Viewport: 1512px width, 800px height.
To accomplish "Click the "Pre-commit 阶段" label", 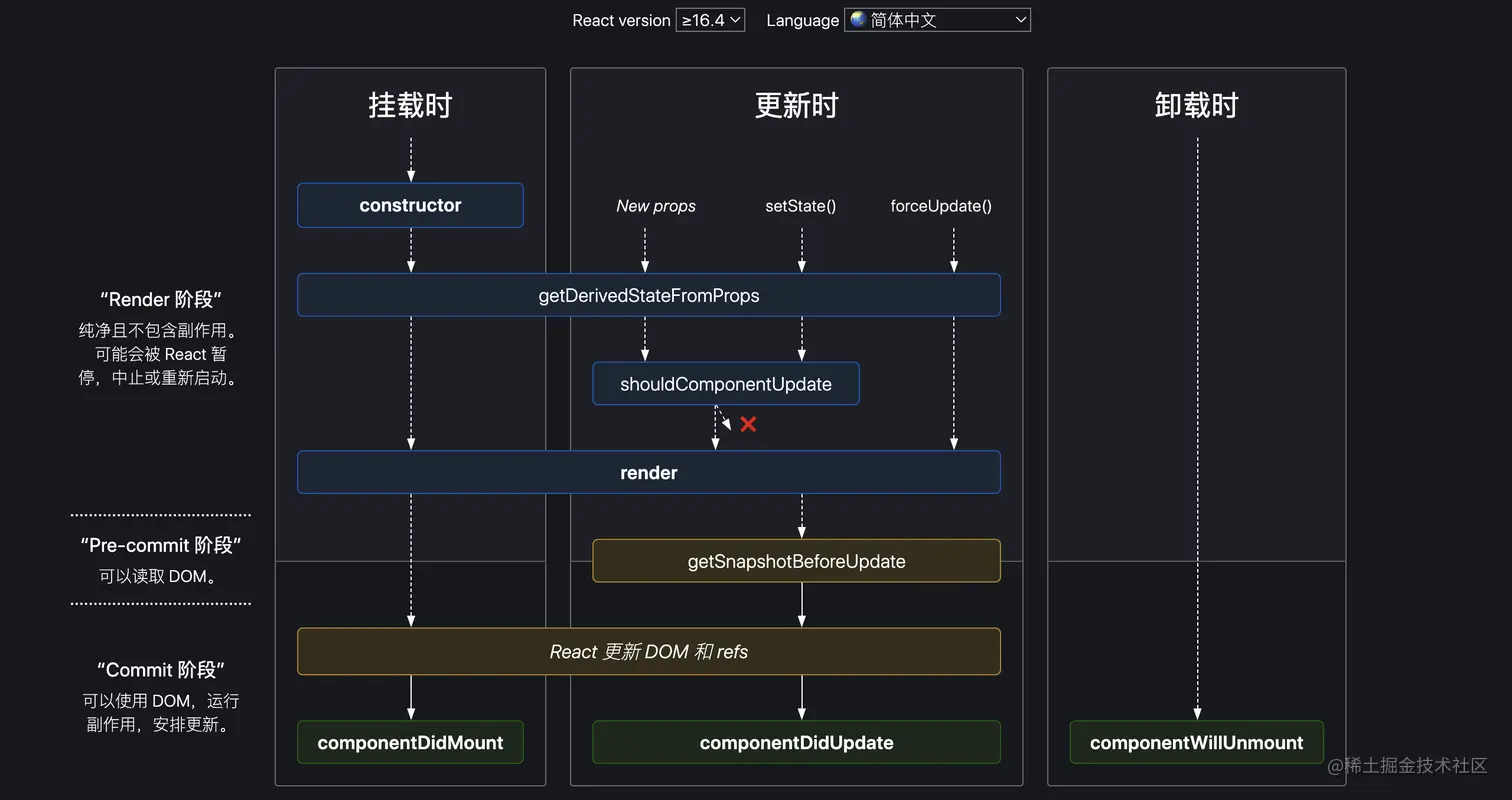I will pyautogui.click(x=161, y=545).
